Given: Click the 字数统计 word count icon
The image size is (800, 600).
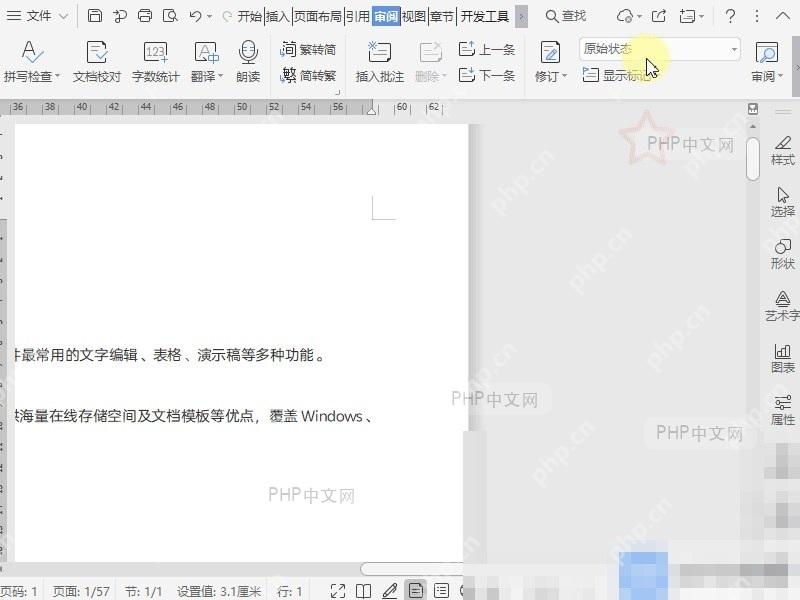Looking at the screenshot, I should (x=156, y=52).
